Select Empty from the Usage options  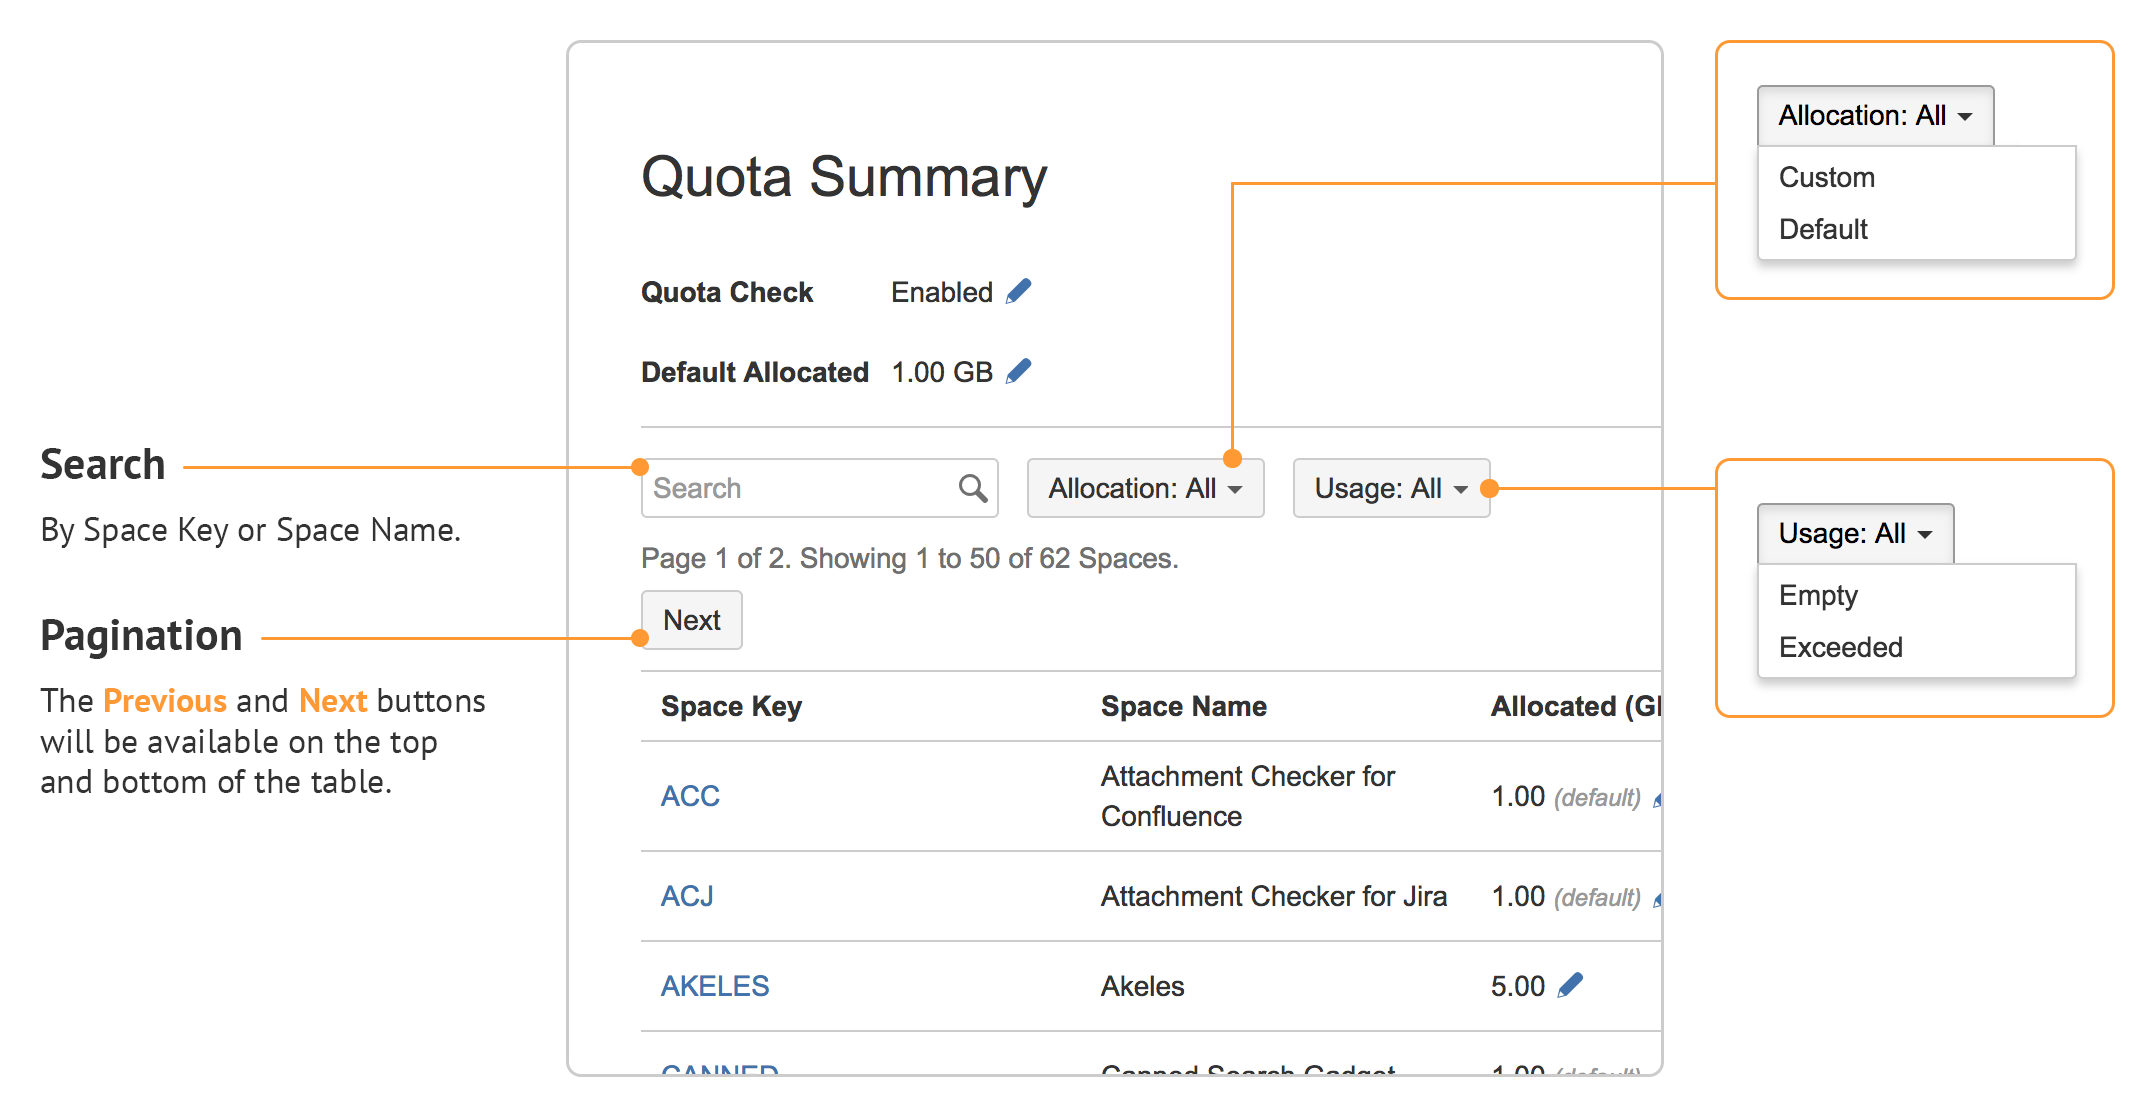pos(1817,595)
